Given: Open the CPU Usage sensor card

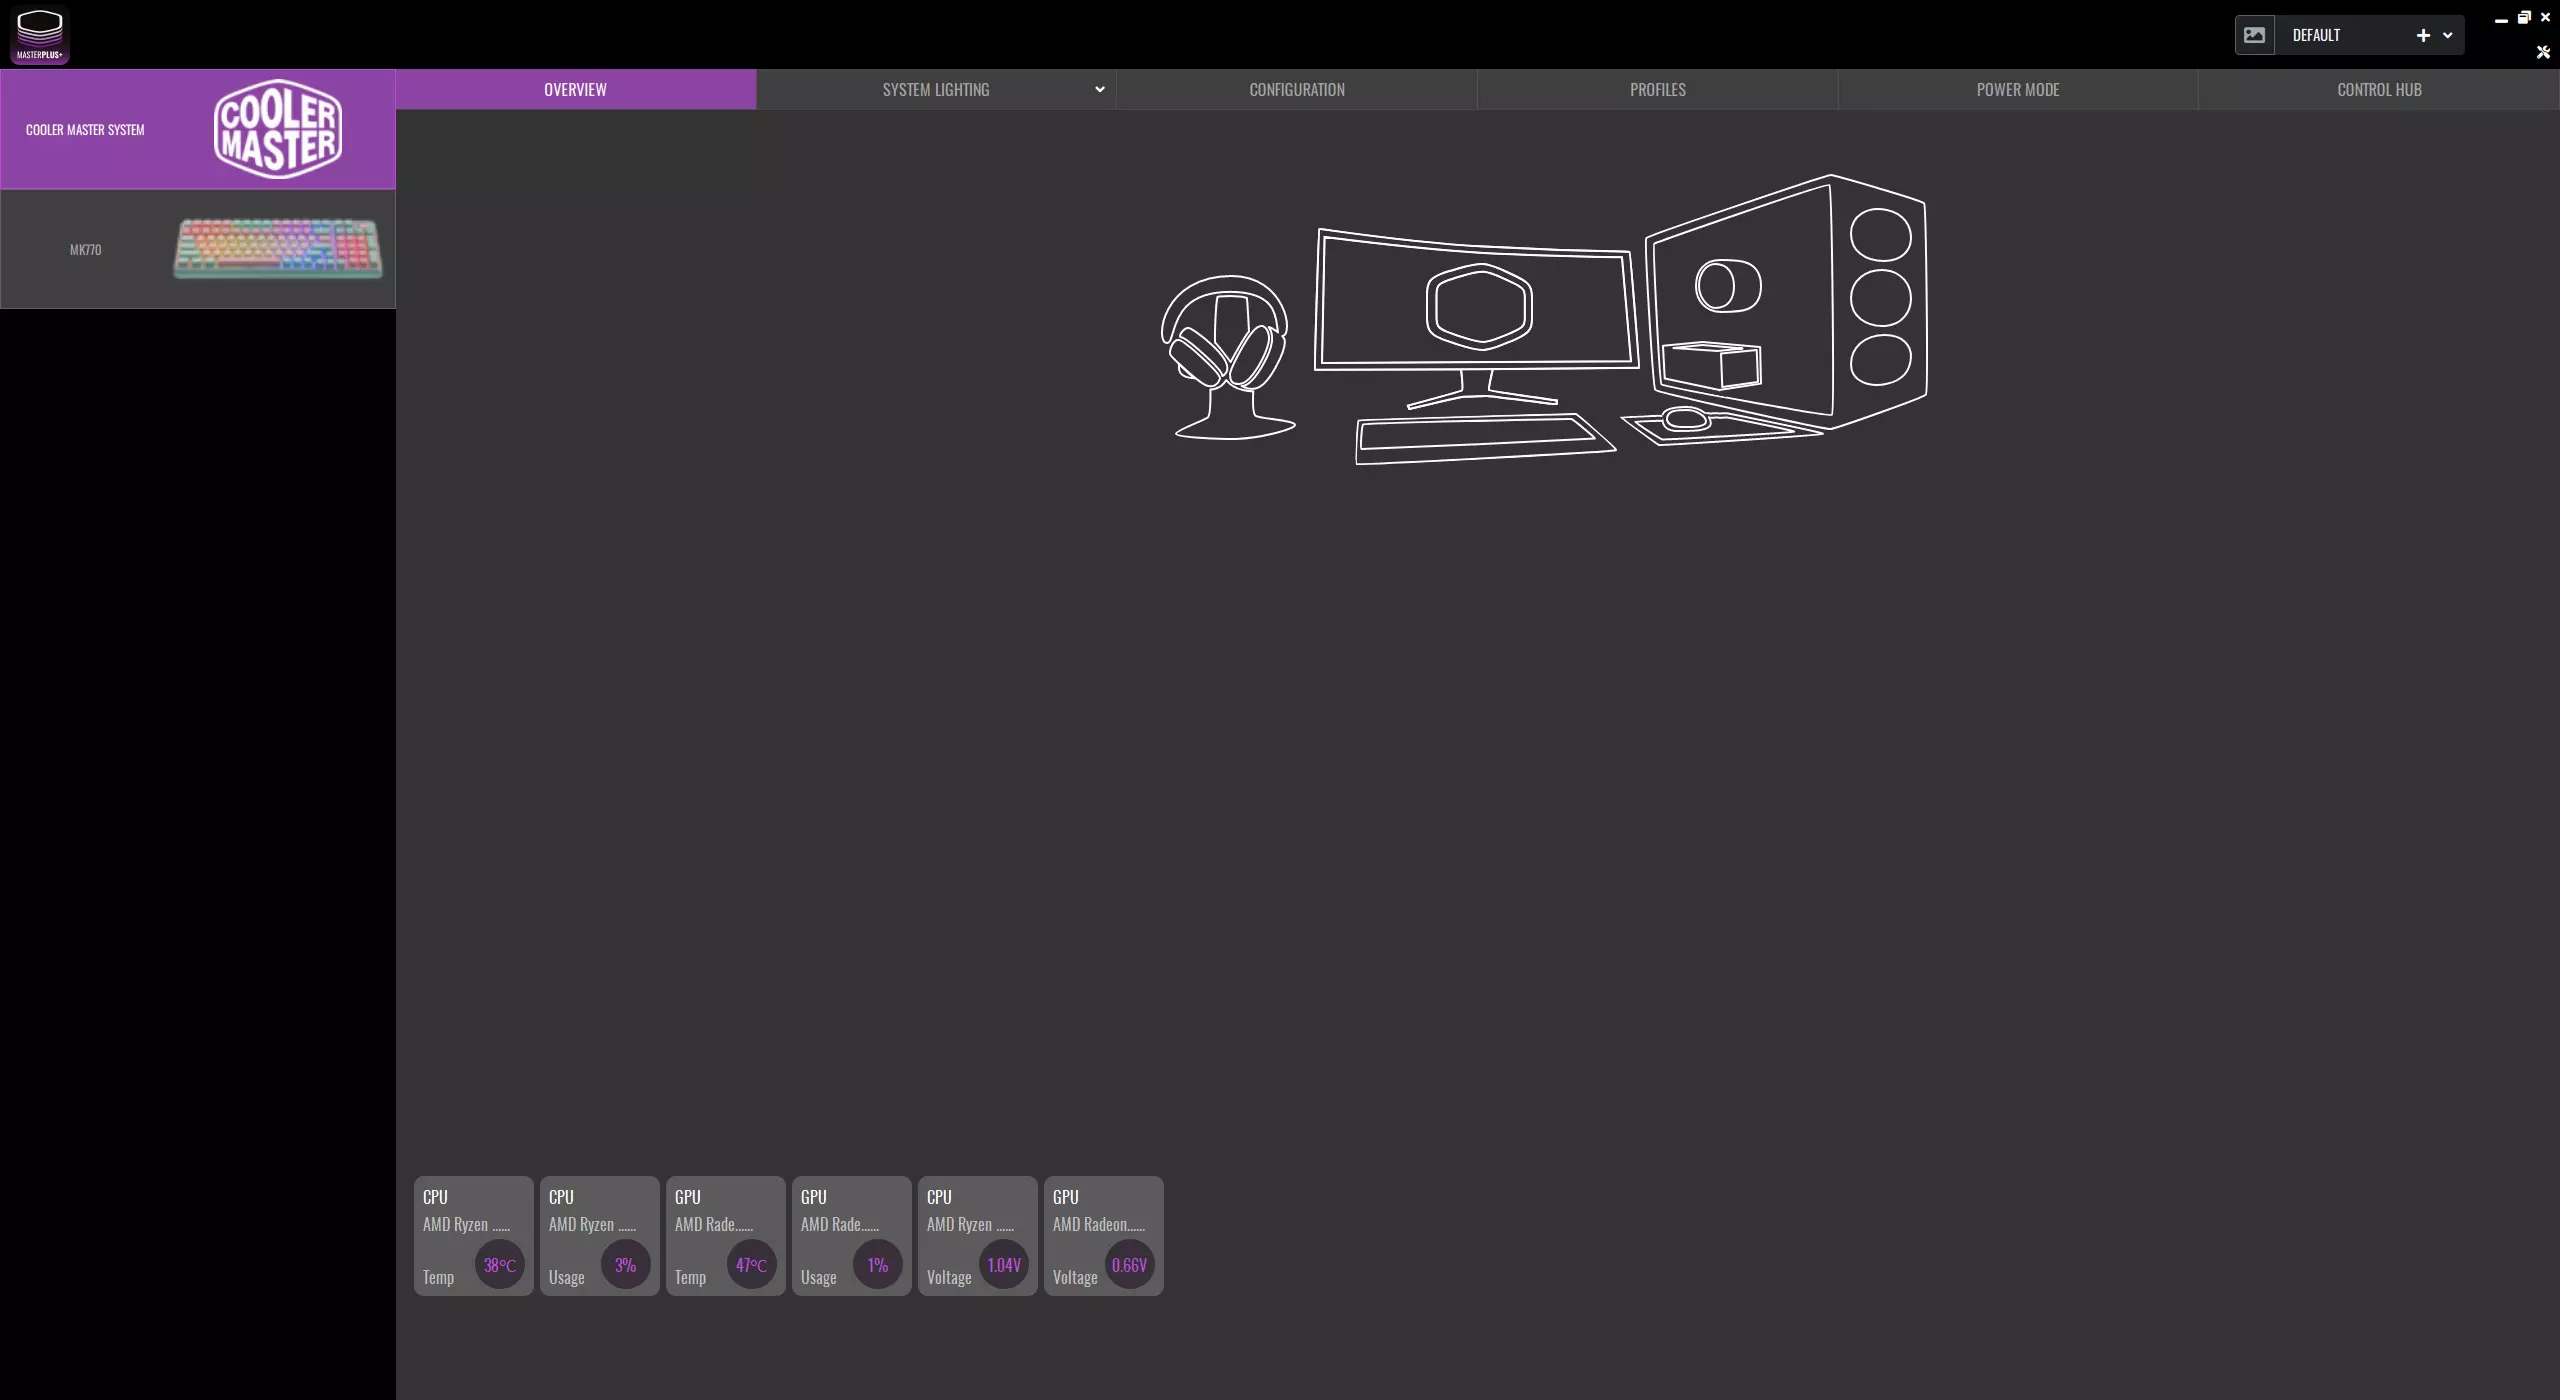Looking at the screenshot, I should (x=600, y=1236).
